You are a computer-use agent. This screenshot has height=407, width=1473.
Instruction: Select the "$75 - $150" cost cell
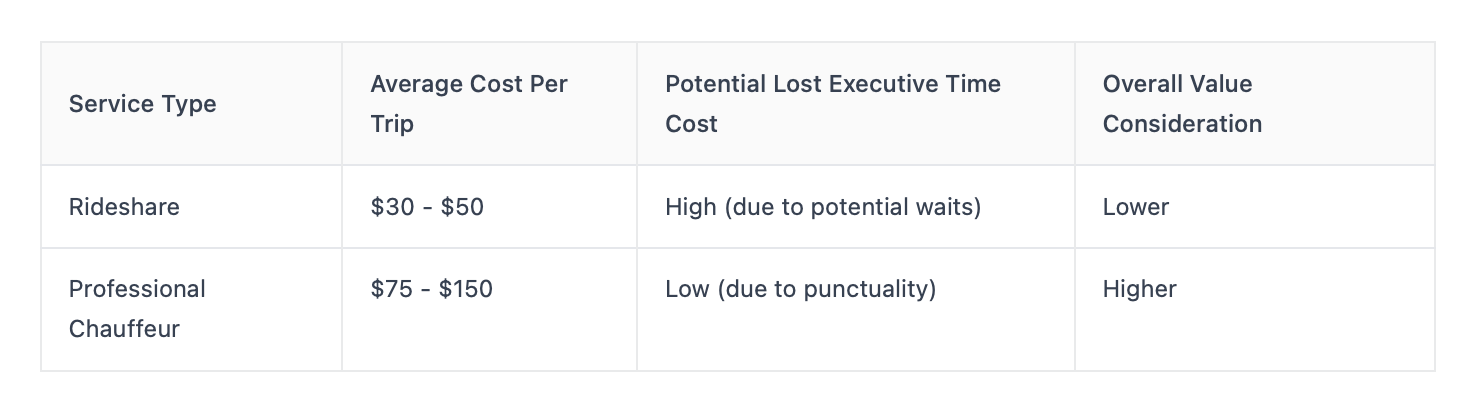(x=431, y=289)
